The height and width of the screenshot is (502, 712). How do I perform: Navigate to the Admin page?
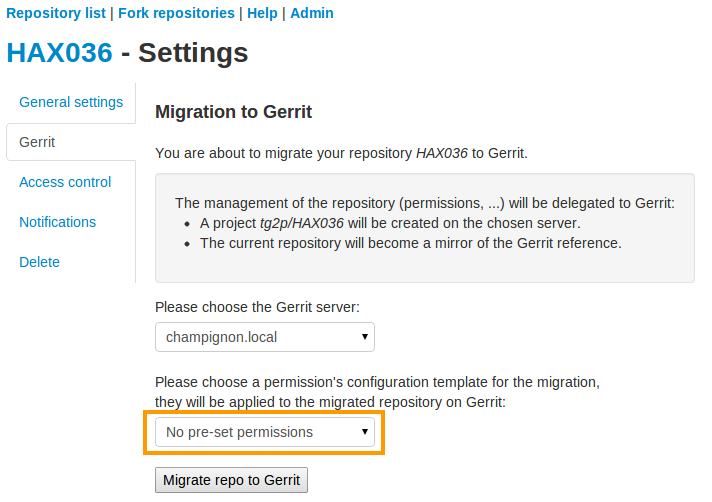[312, 13]
